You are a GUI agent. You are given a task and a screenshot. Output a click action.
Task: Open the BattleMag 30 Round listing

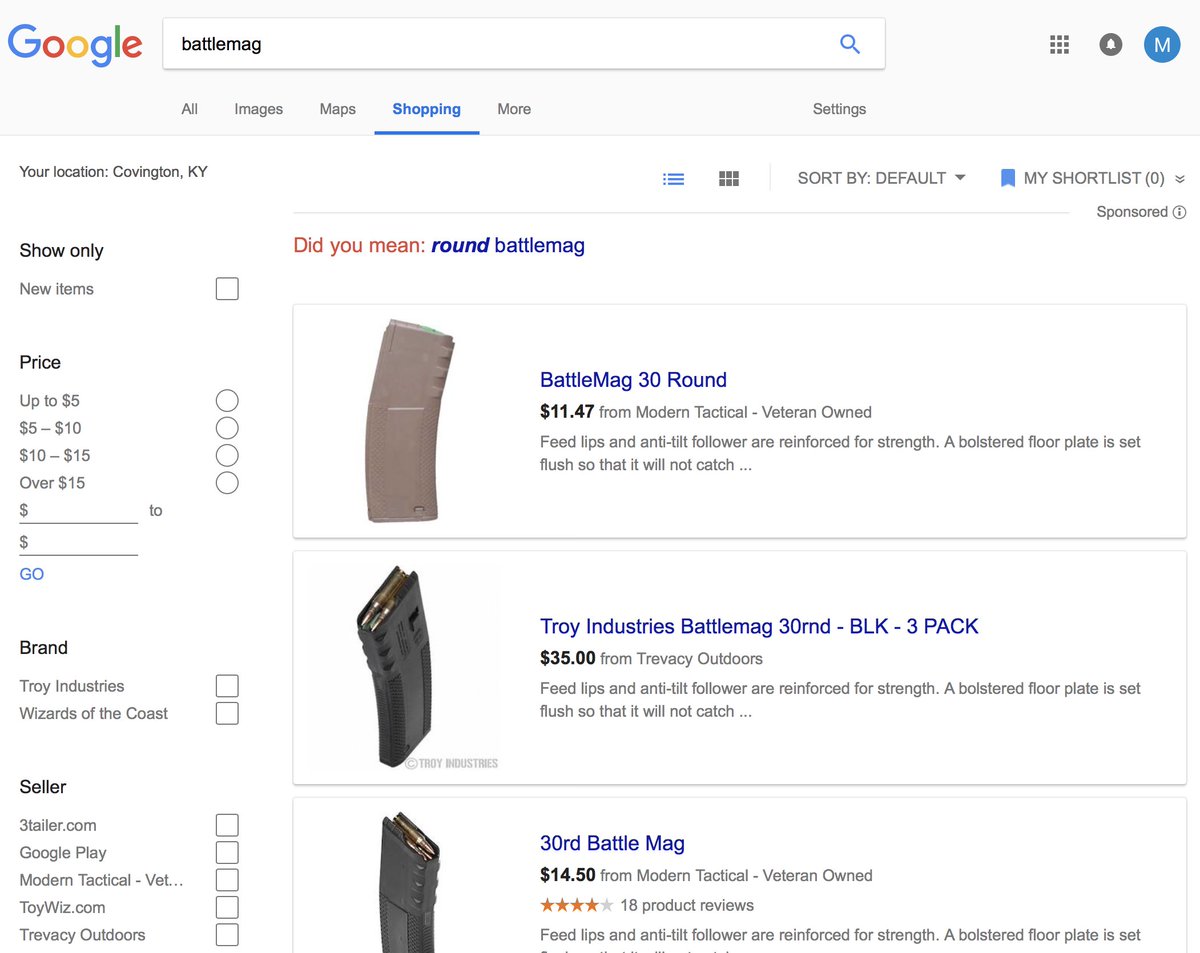(x=633, y=380)
